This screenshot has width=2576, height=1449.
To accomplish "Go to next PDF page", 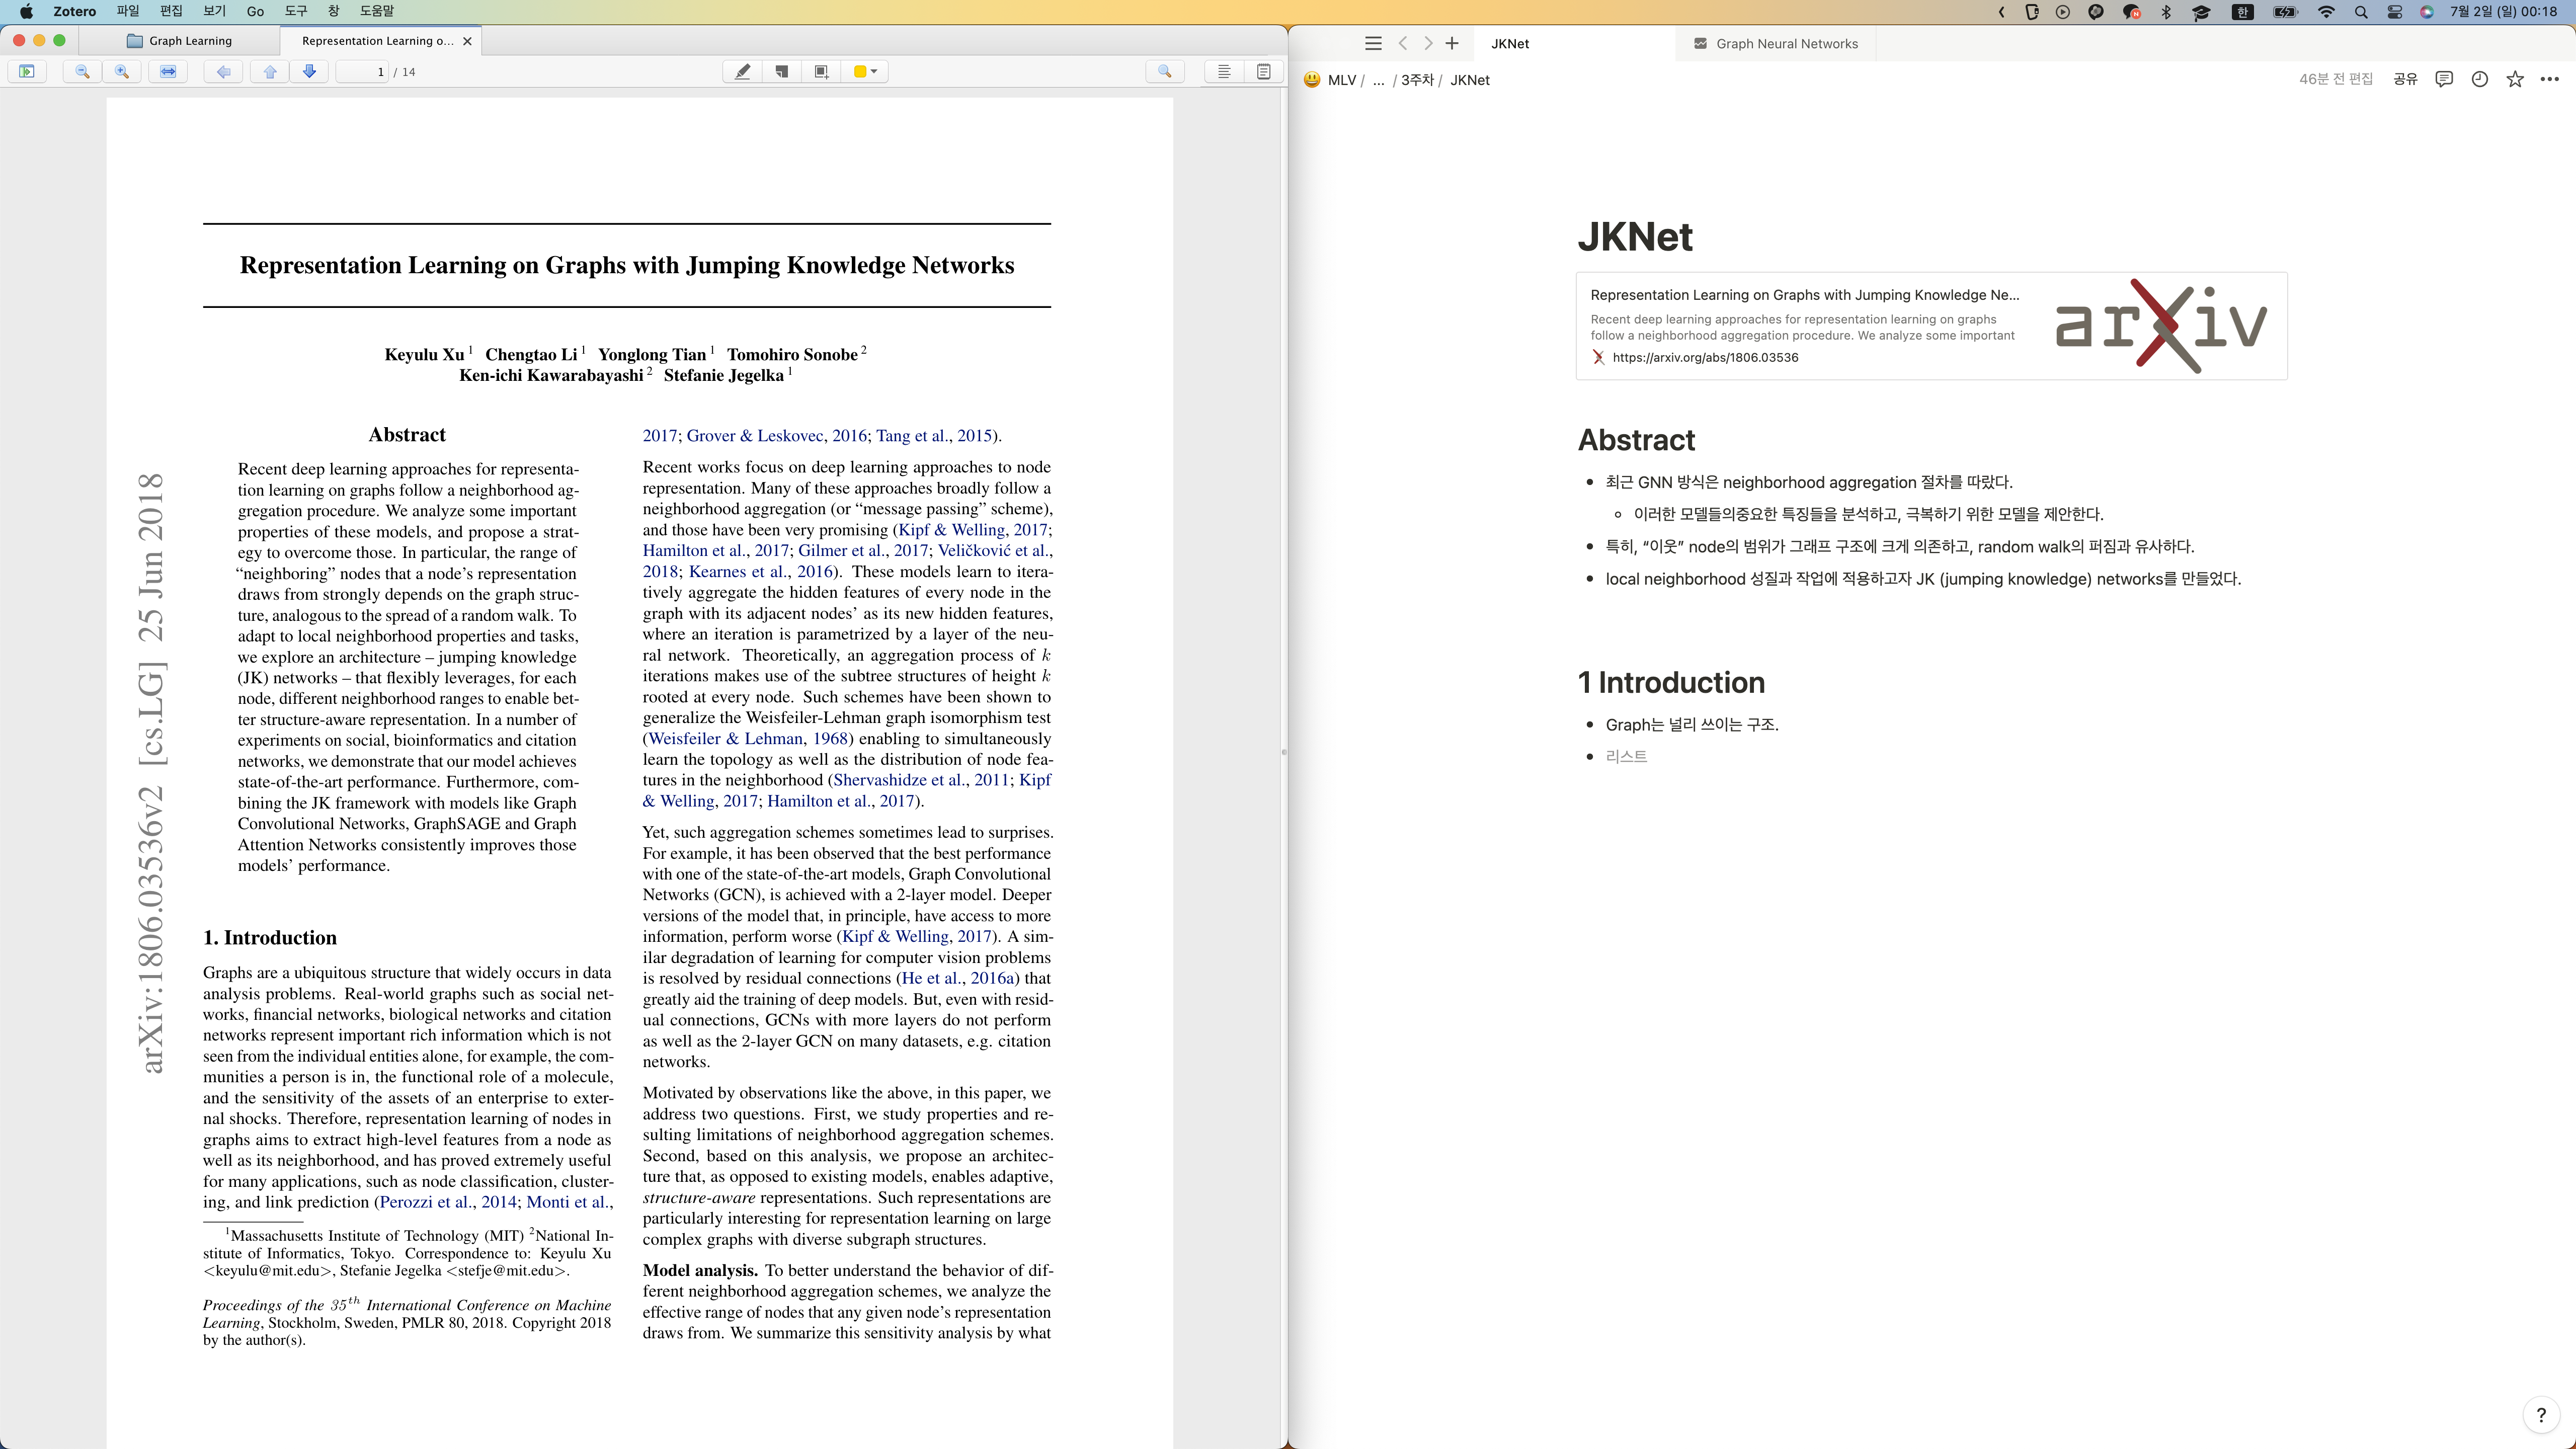I will [x=310, y=71].
